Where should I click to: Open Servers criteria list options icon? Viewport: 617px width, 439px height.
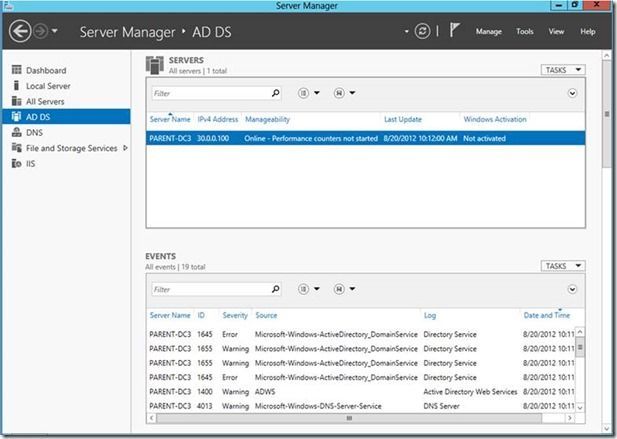(303, 93)
